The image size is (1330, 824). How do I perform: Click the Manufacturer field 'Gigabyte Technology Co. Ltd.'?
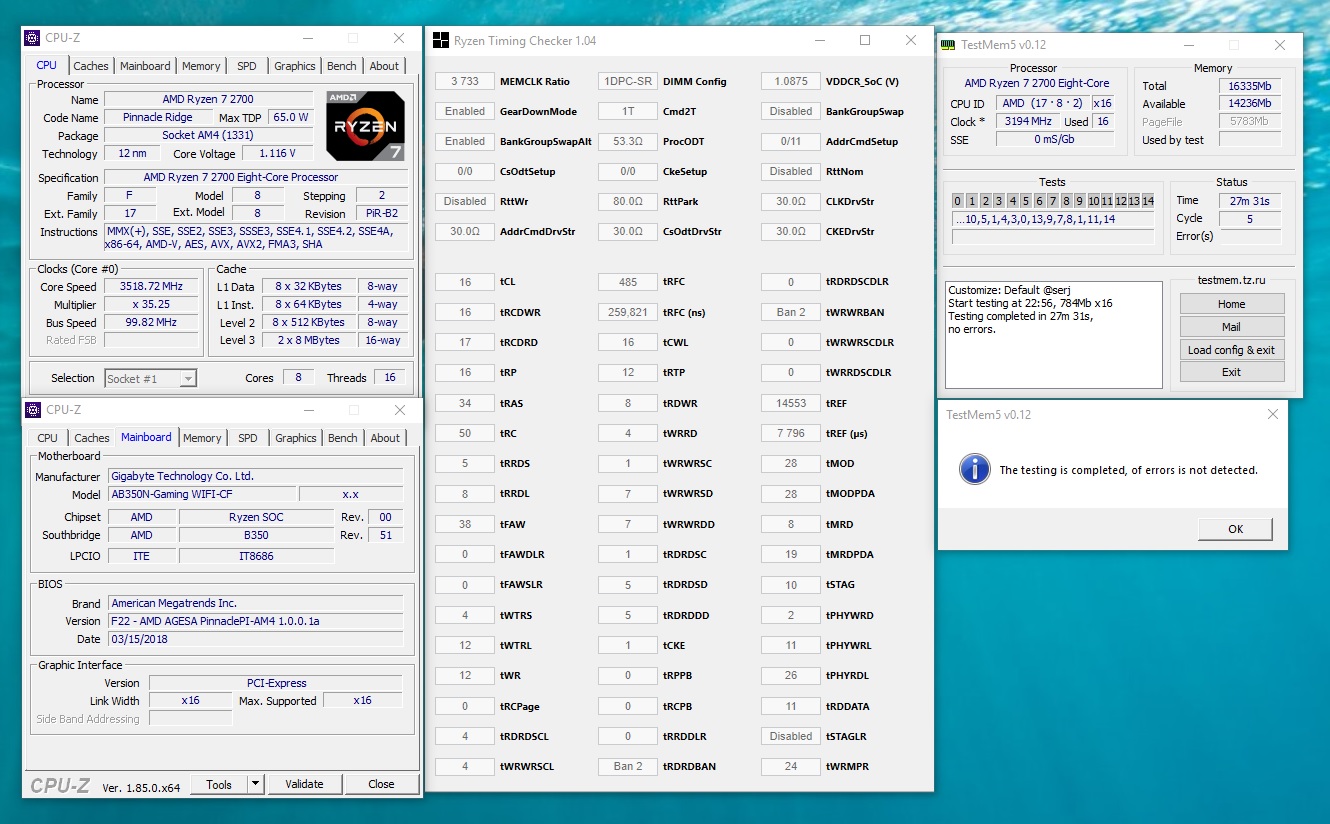coord(255,477)
